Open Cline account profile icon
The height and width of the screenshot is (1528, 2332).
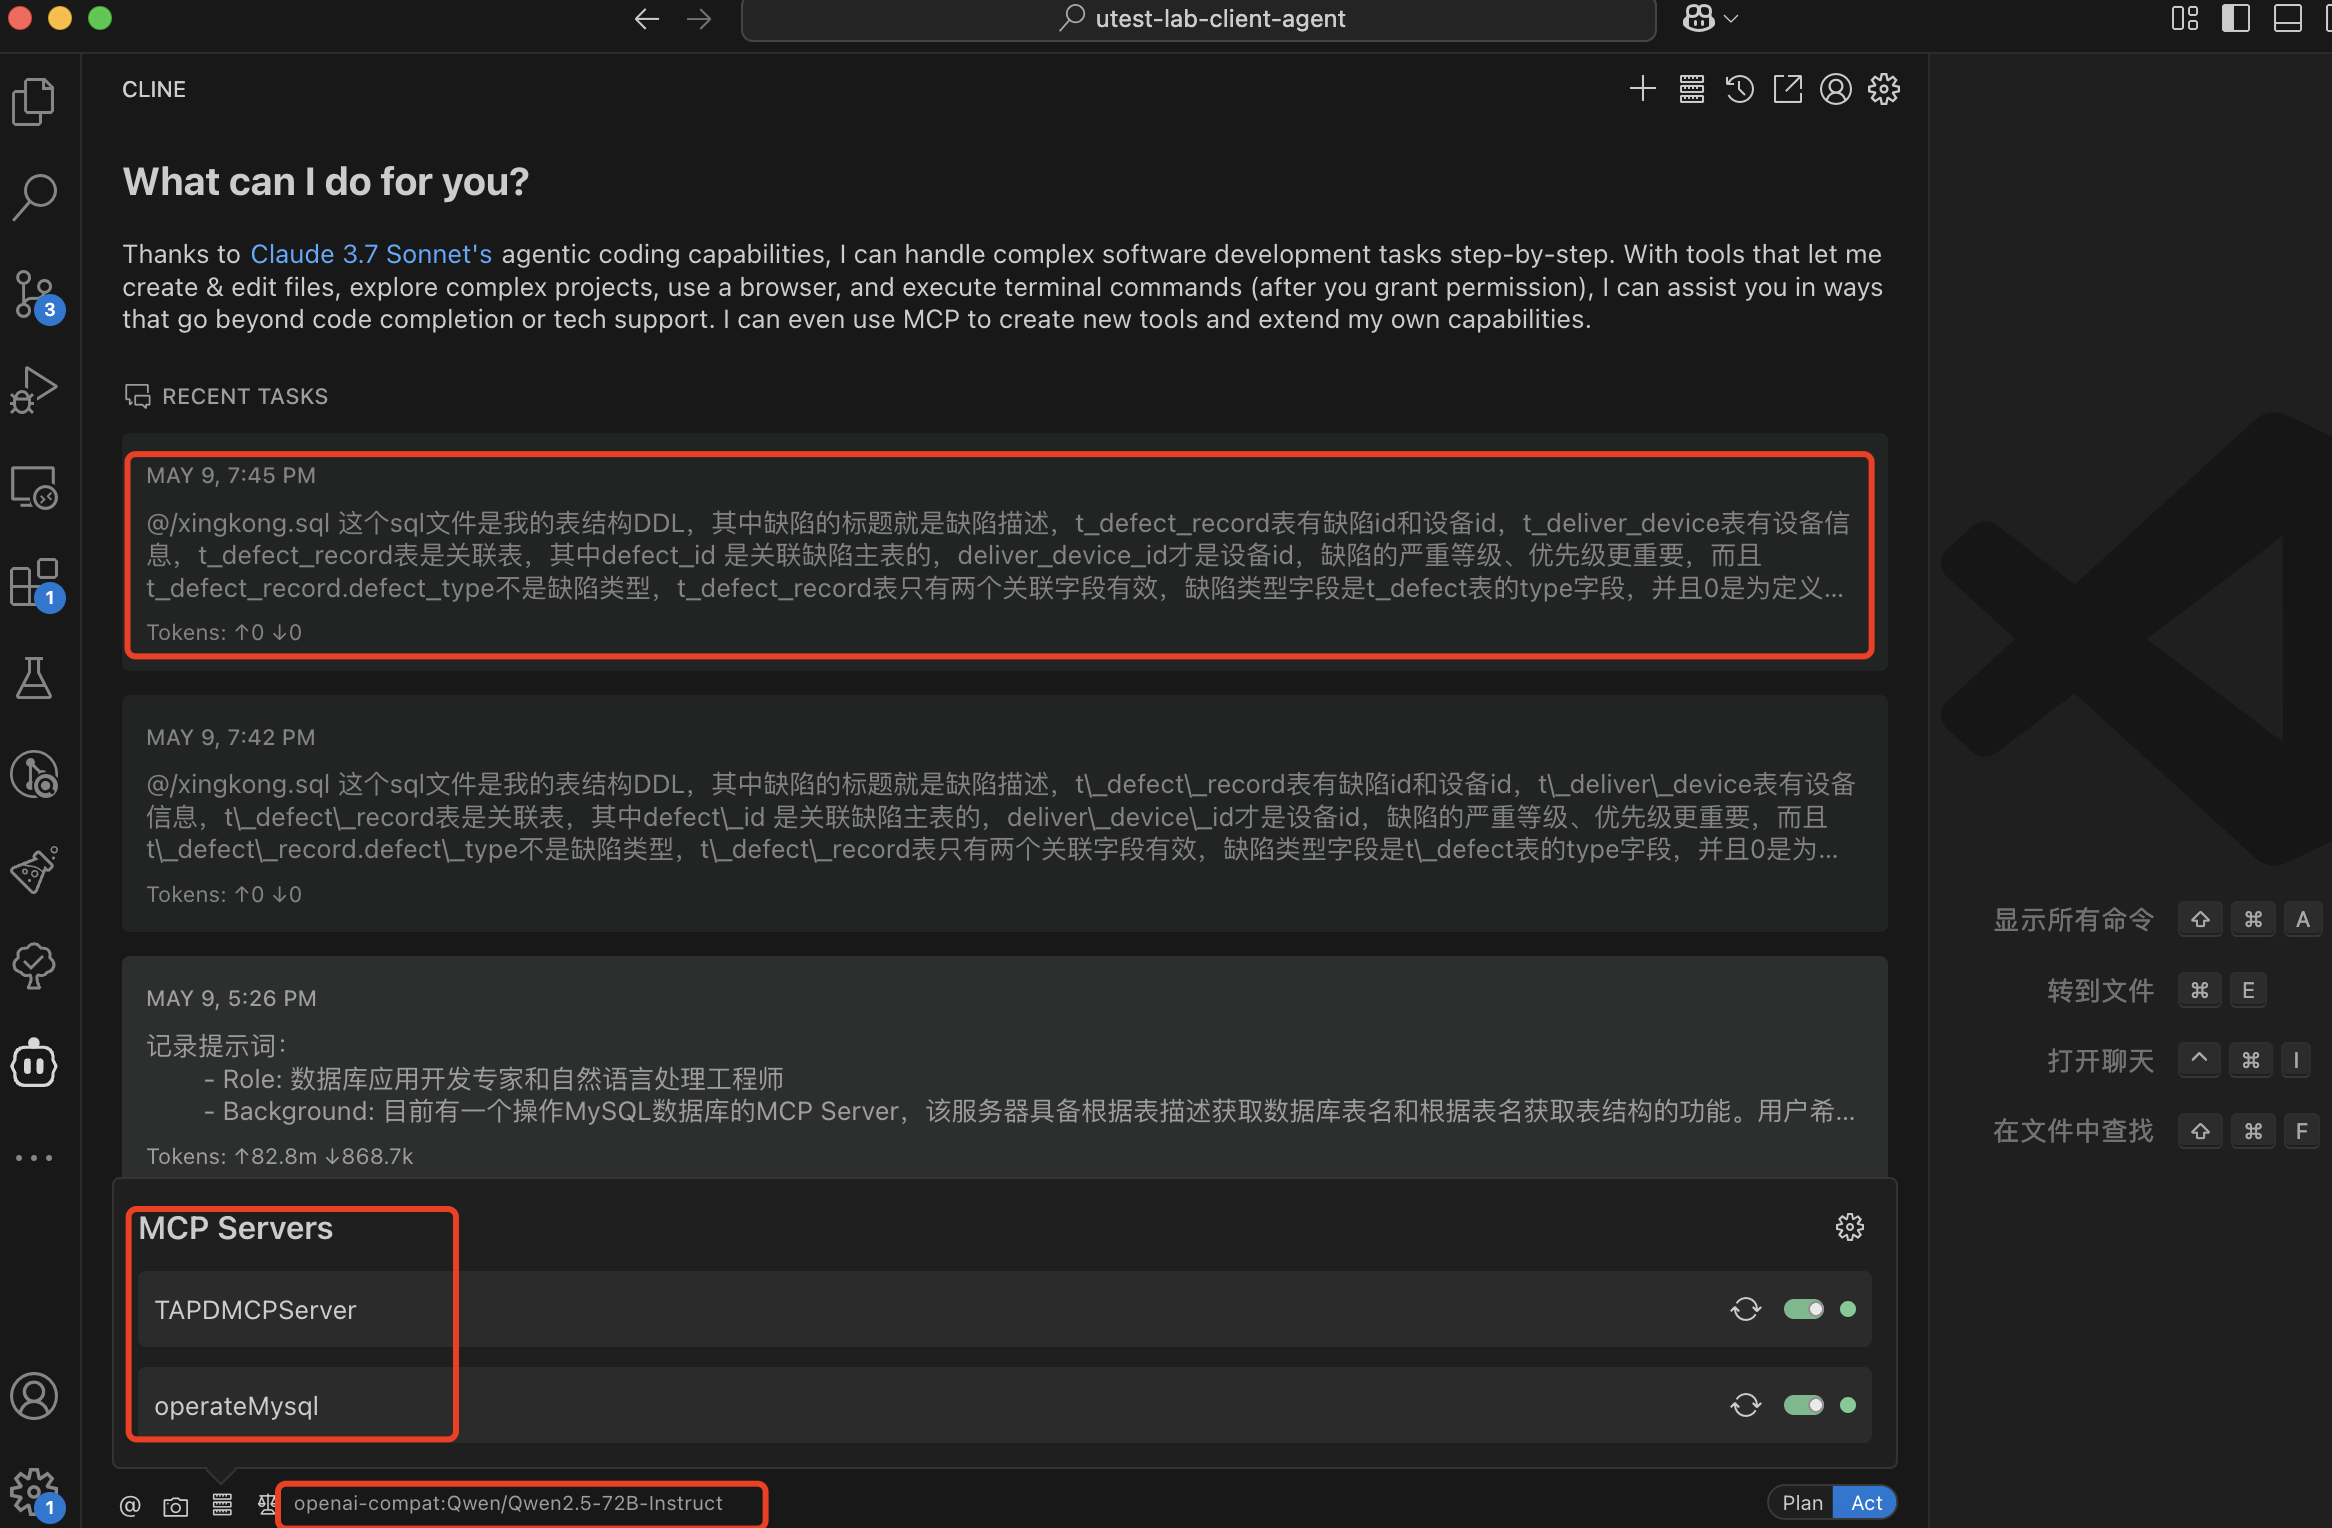tap(1835, 89)
